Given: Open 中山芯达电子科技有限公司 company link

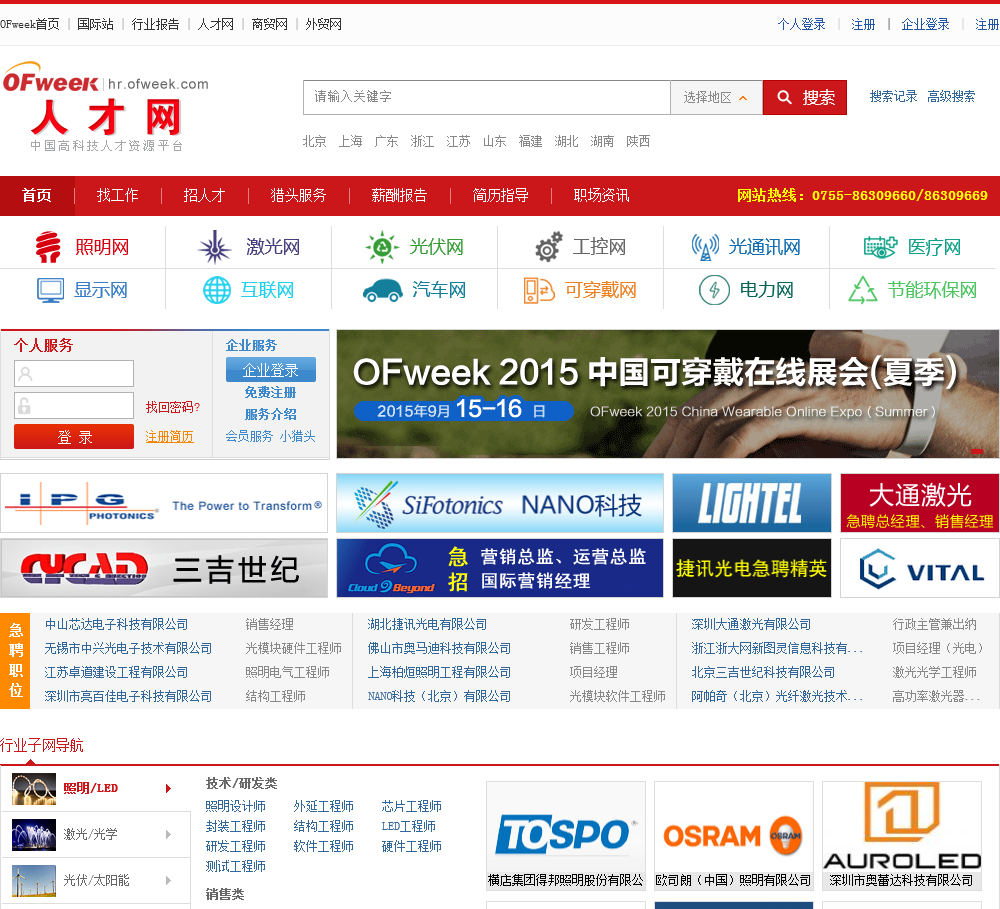Looking at the screenshot, I should coord(116,624).
